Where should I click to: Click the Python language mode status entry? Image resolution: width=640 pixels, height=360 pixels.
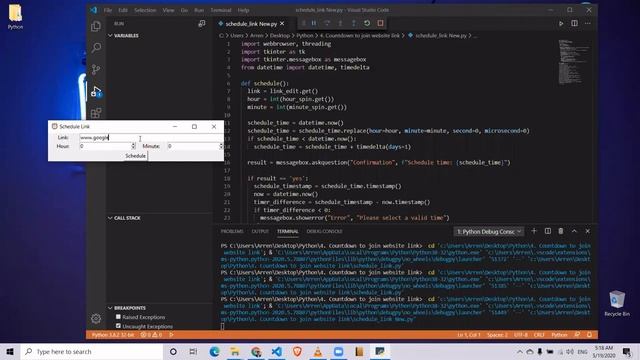(559, 335)
